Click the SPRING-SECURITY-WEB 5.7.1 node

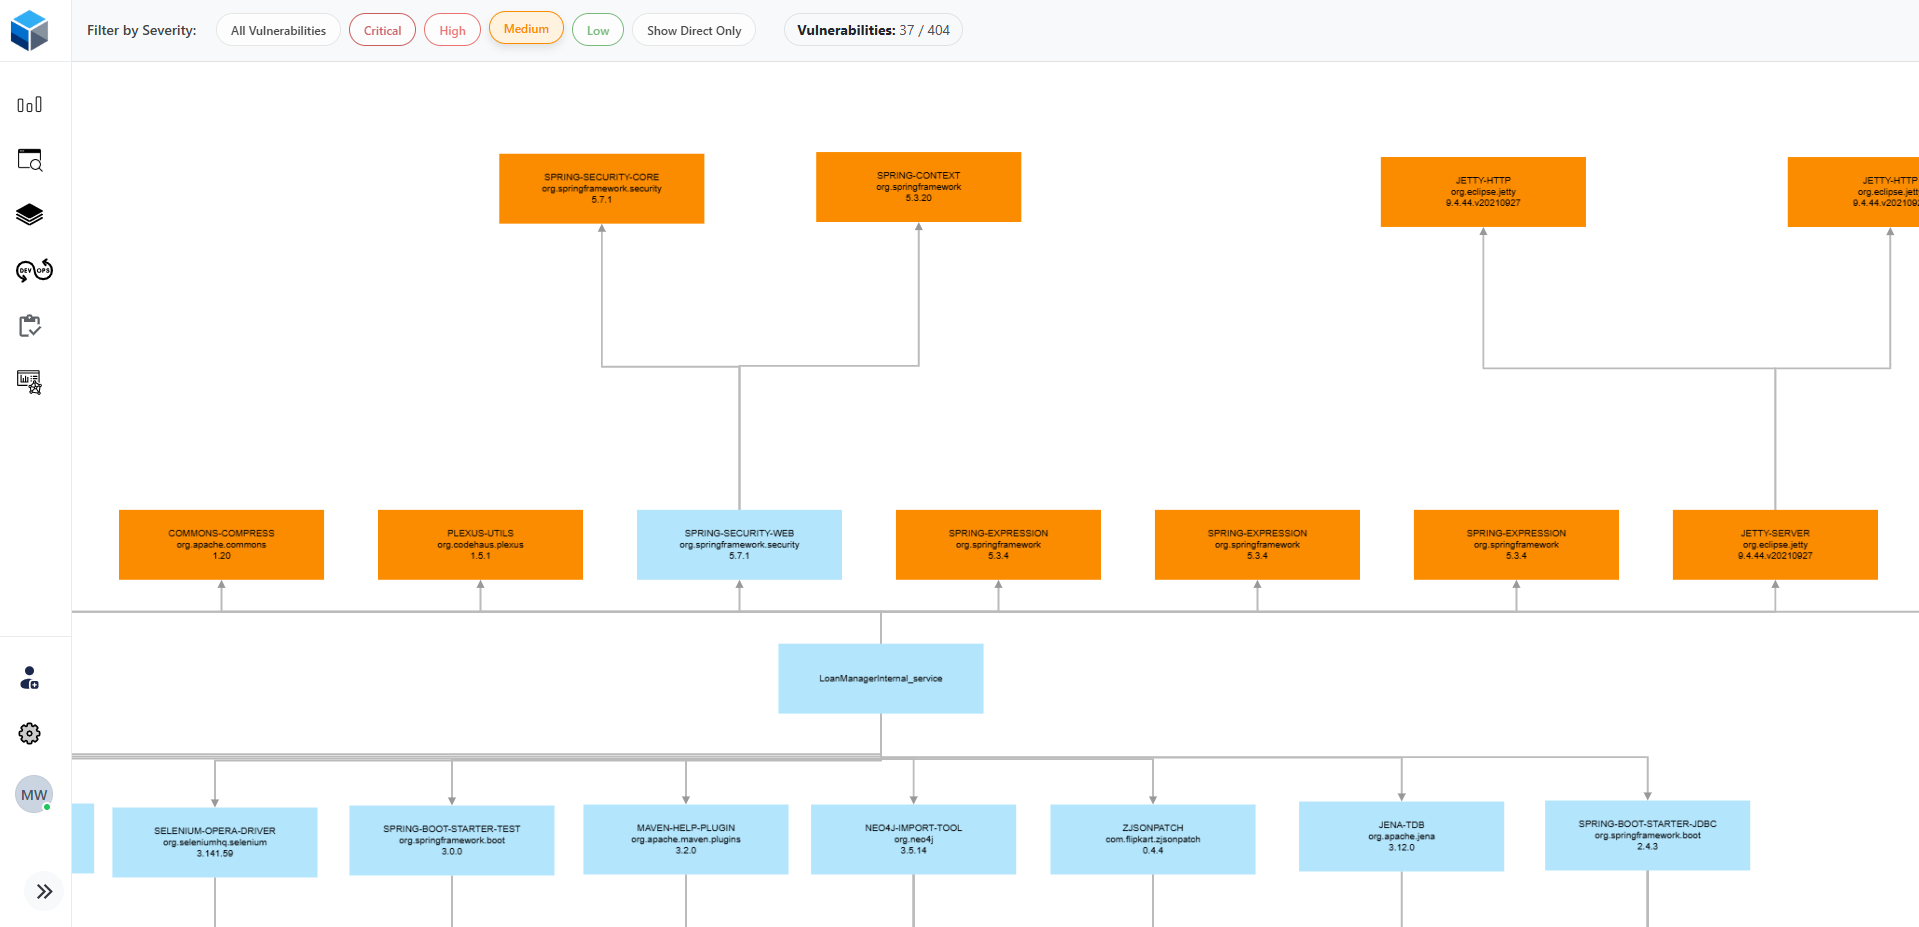pyautogui.click(x=739, y=544)
